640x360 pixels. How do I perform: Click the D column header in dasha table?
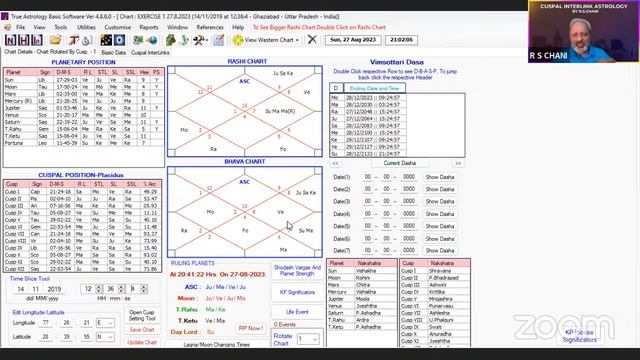click(336, 88)
